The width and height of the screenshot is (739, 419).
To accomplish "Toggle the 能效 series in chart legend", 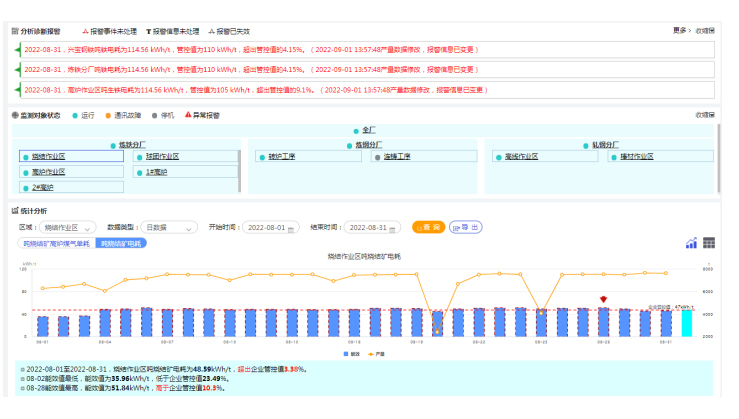I will [x=350, y=354].
